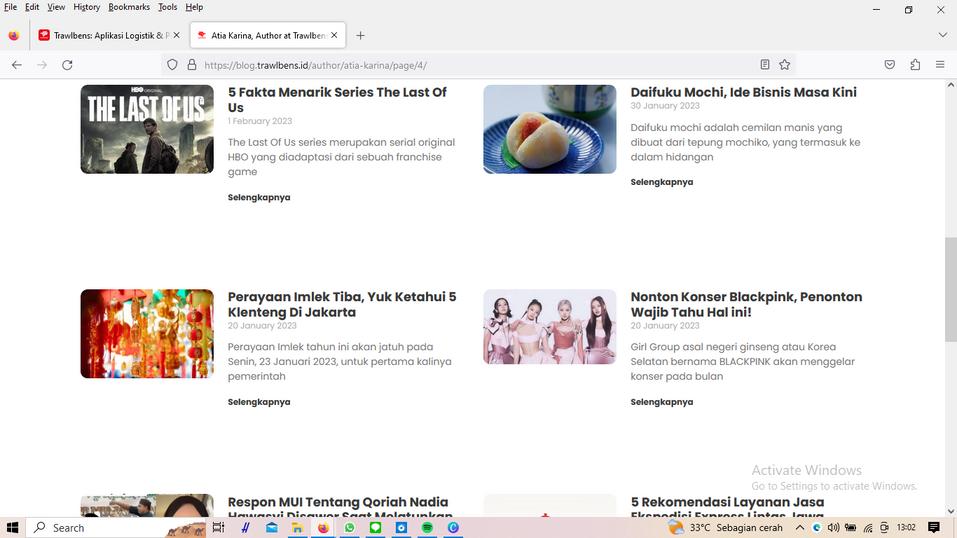This screenshot has height=538, width=957.
Task: Click Selengkapnya under Daifuku Mochi article
Action: click(662, 182)
